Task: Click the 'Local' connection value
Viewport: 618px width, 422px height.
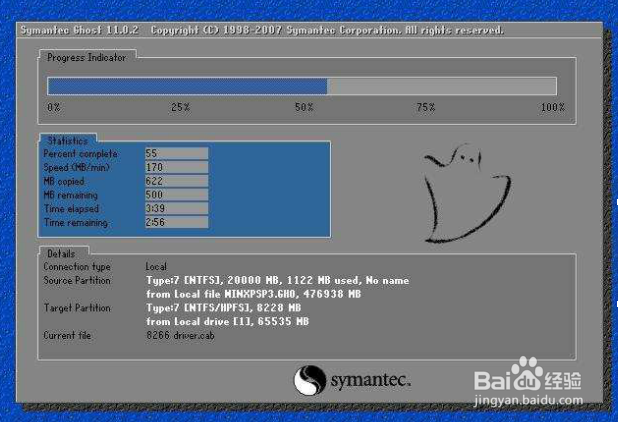Action: tap(156, 267)
